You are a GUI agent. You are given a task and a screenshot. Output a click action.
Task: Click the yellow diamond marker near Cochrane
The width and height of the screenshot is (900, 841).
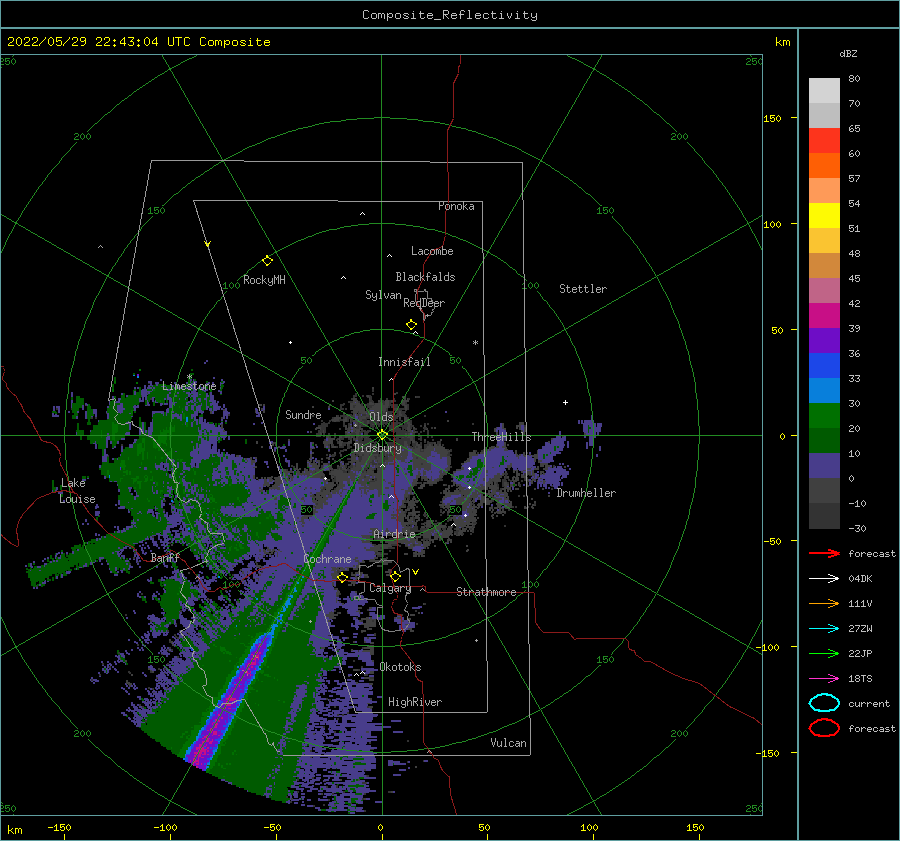point(342,578)
